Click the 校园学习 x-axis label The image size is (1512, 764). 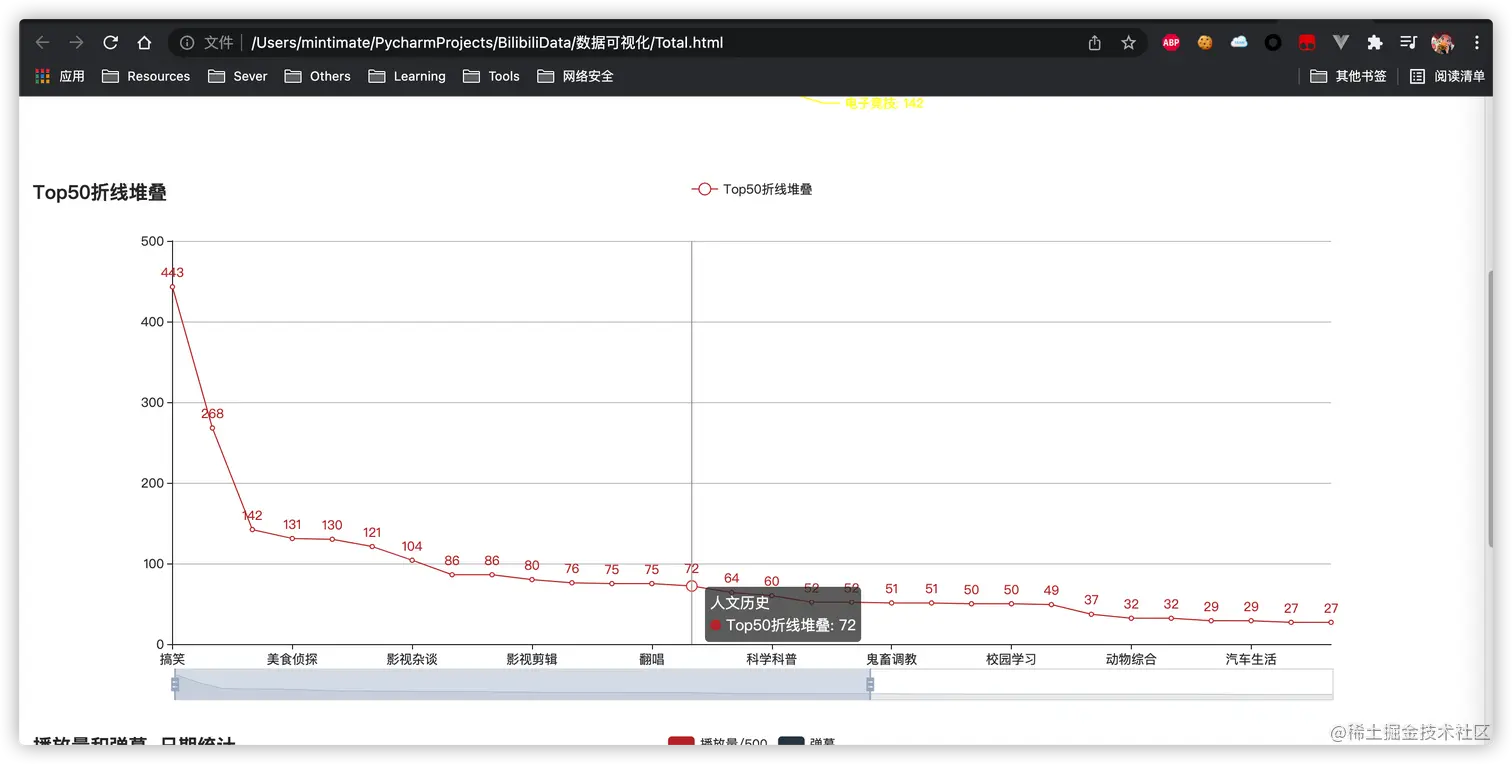(1011, 660)
